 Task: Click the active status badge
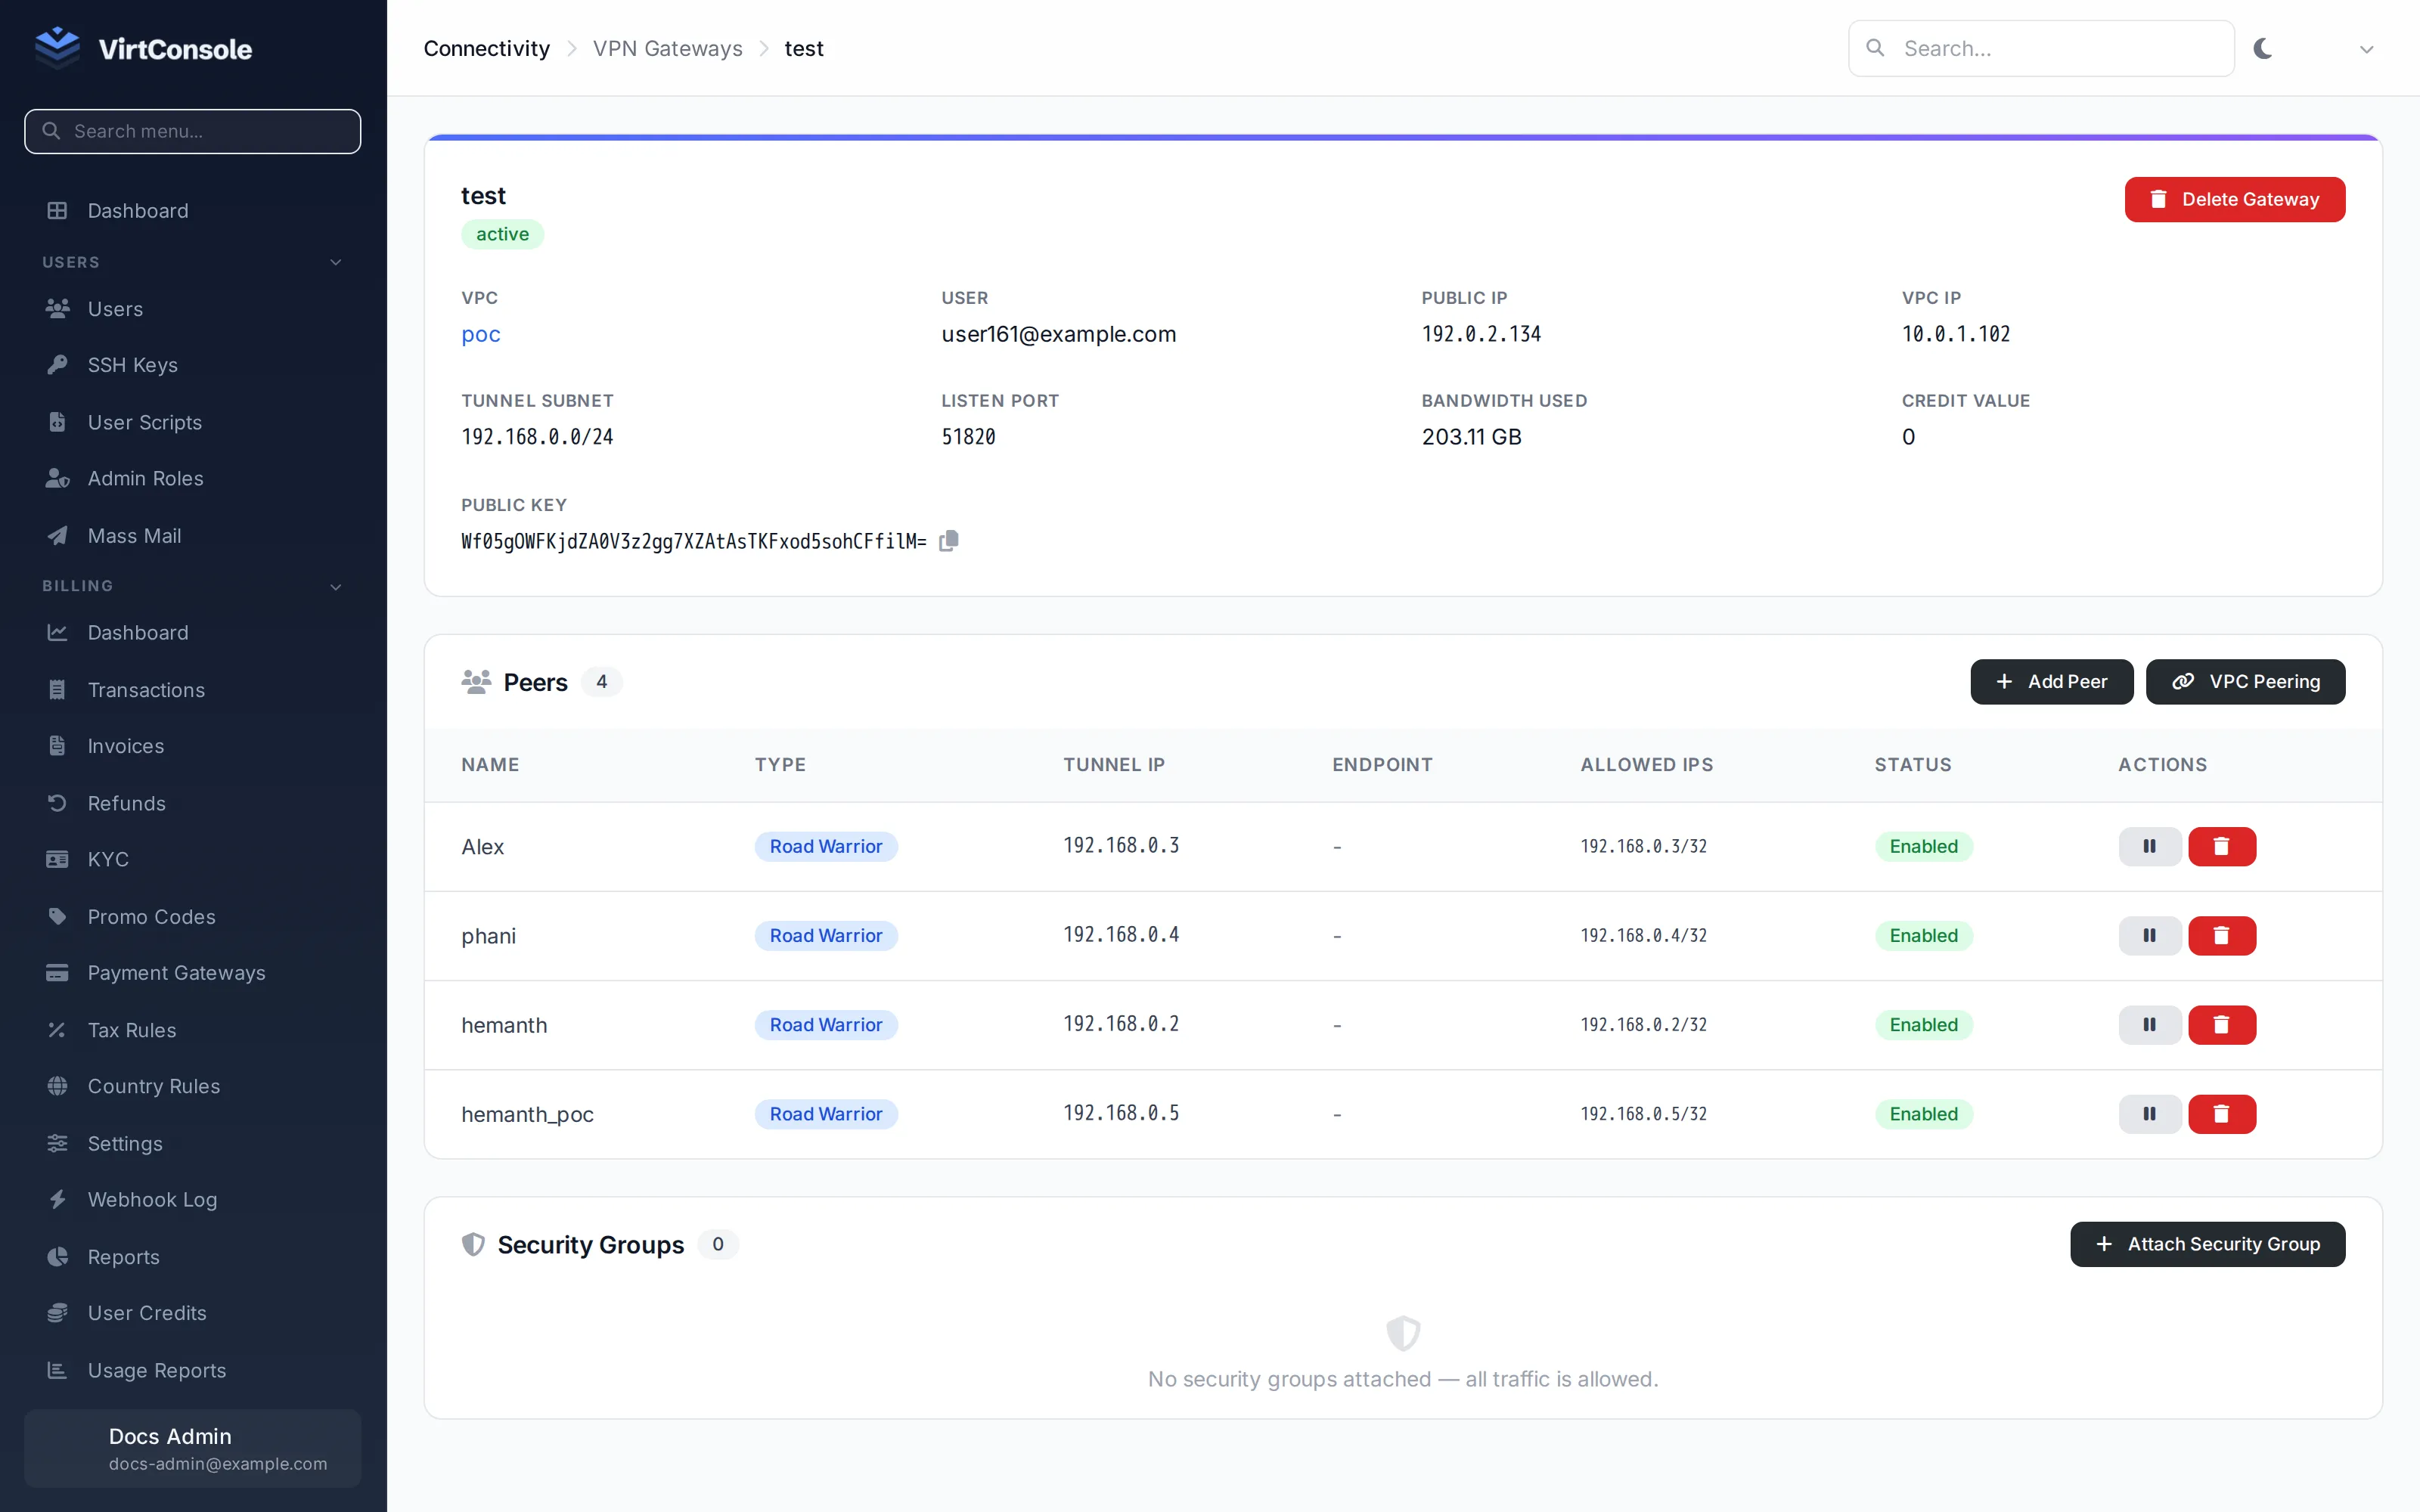(x=502, y=234)
